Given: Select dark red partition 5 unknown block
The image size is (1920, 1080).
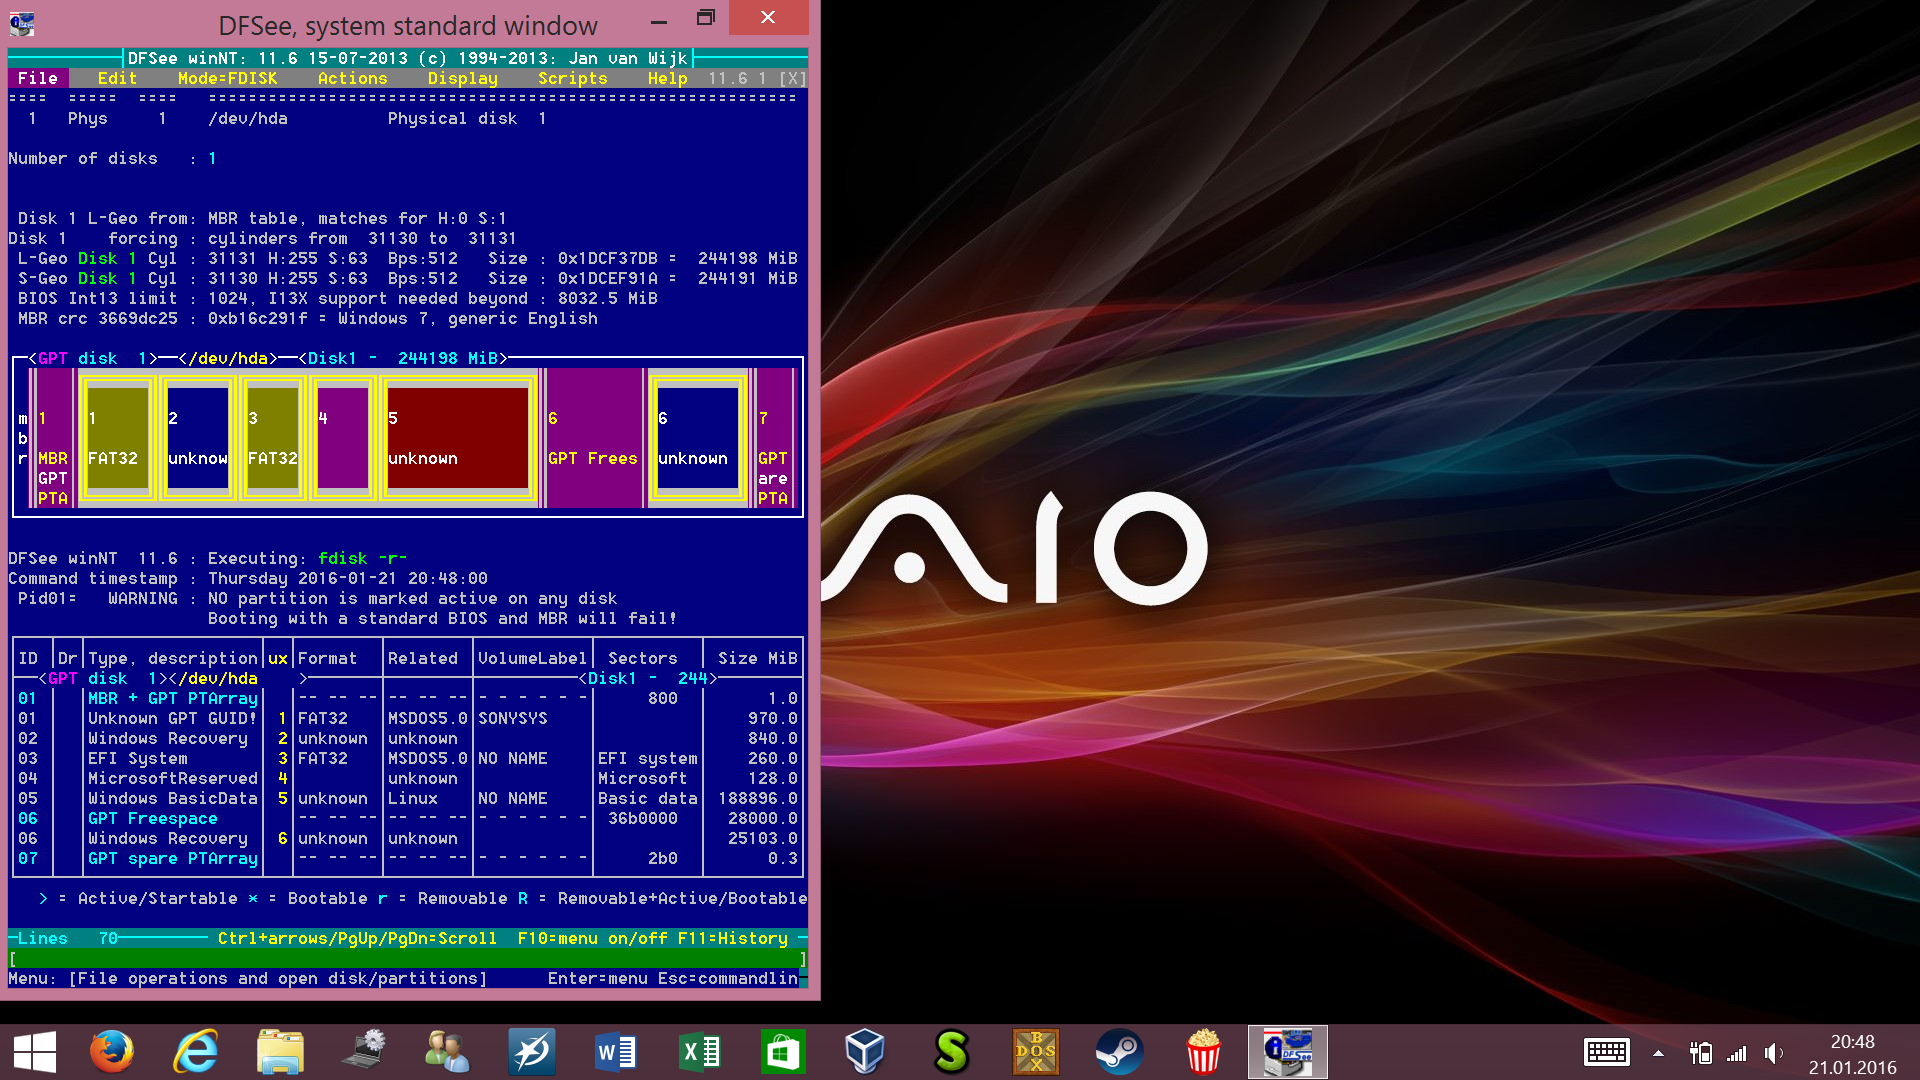Looking at the screenshot, I should click(x=457, y=438).
